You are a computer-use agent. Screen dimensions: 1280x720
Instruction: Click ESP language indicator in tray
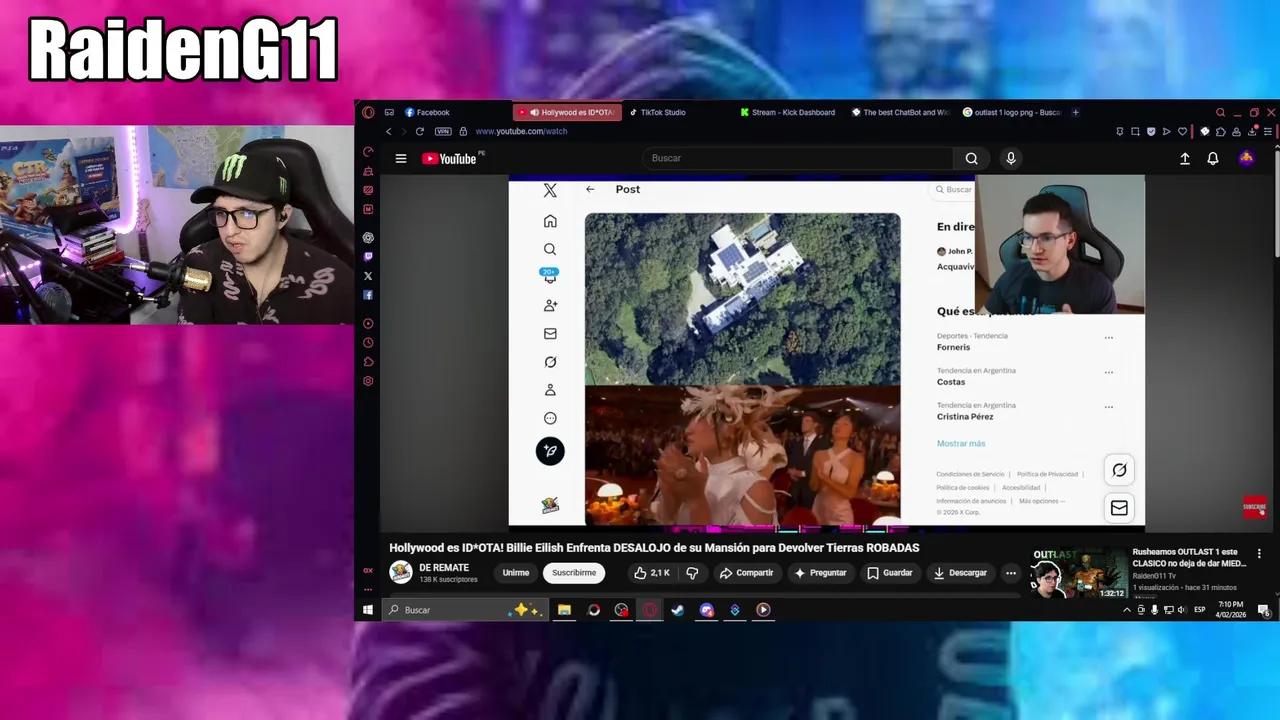click(x=1200, y=610)
